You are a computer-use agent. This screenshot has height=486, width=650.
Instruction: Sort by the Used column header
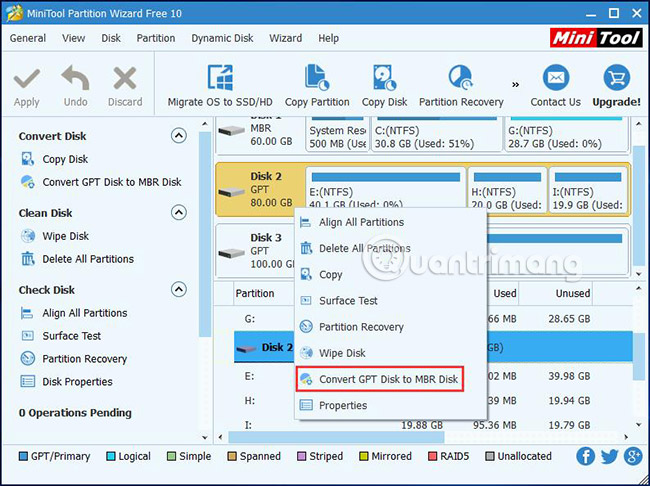pyautogui.click(x=504, y=294)
